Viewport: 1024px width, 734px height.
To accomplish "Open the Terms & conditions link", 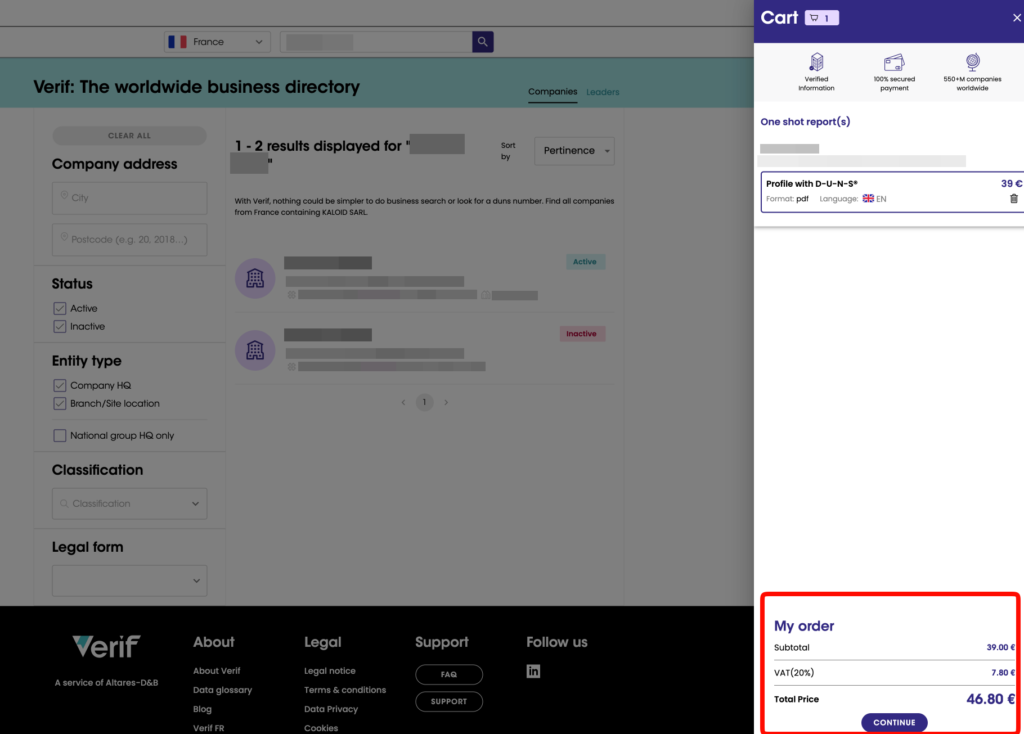I will (x=345, y=690).
